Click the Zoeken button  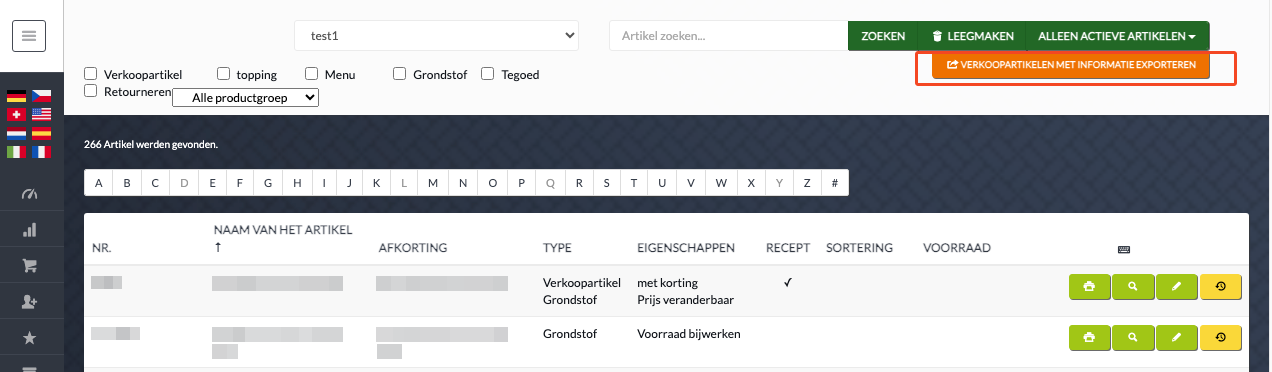click(883, 36)
